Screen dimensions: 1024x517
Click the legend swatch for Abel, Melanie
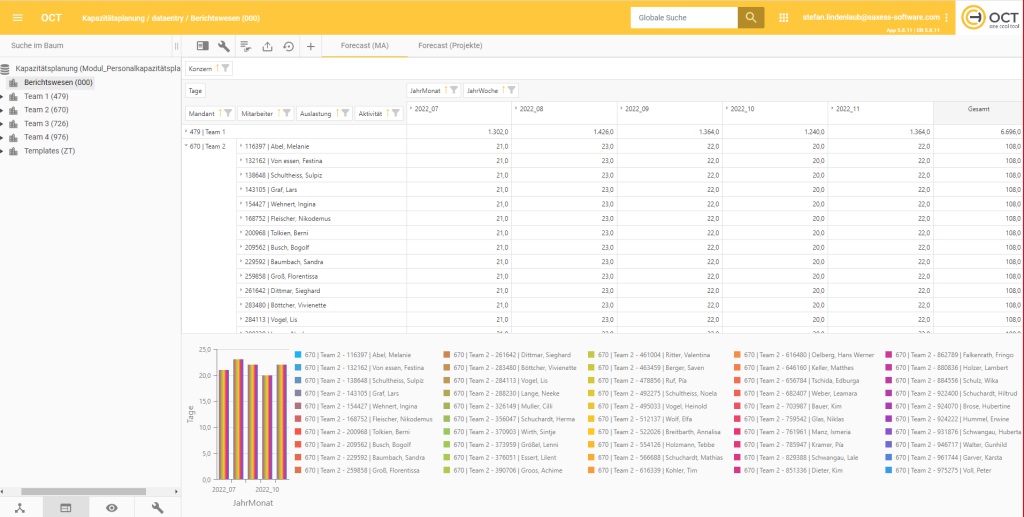point(299,355)
